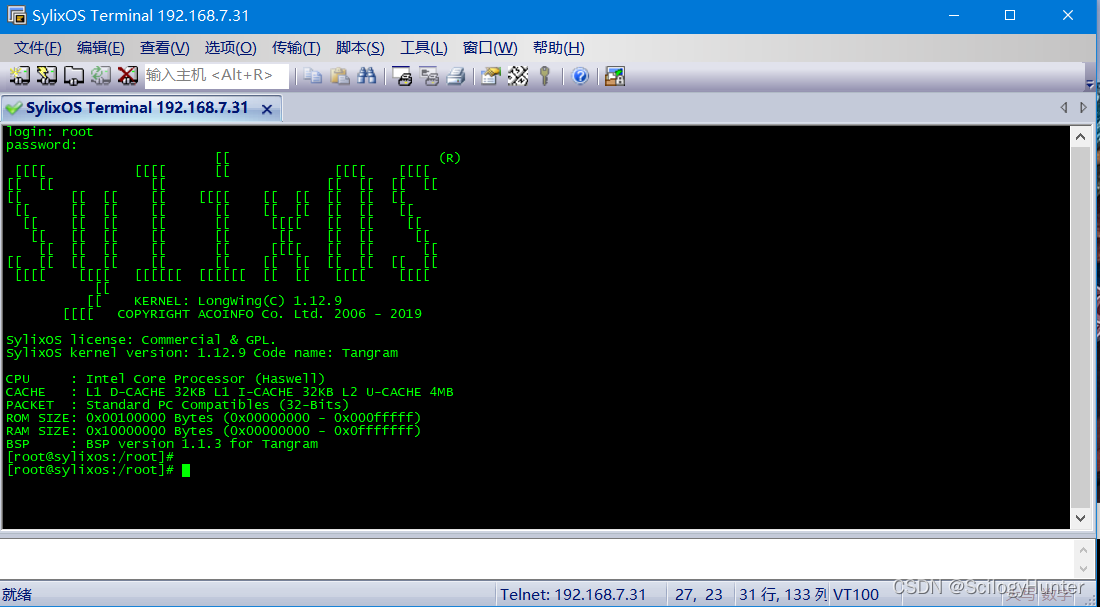1100x607 pixels.
Task: Click the Connect session toolbar icon
Action: click(x=20, y=75)
